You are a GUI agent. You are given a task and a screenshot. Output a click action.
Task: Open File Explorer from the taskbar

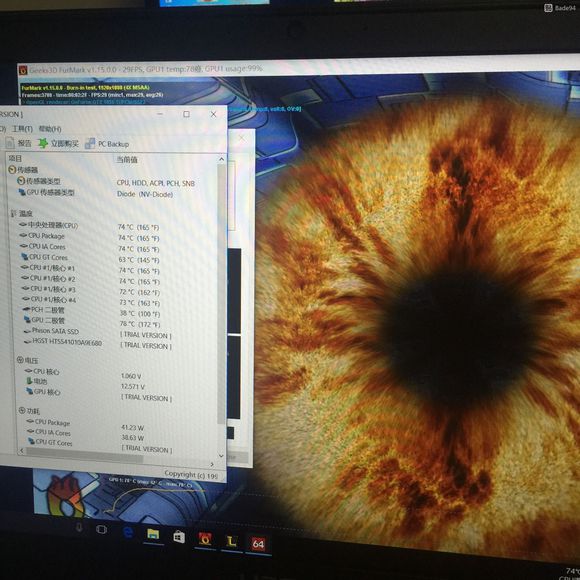pos(153,535)
